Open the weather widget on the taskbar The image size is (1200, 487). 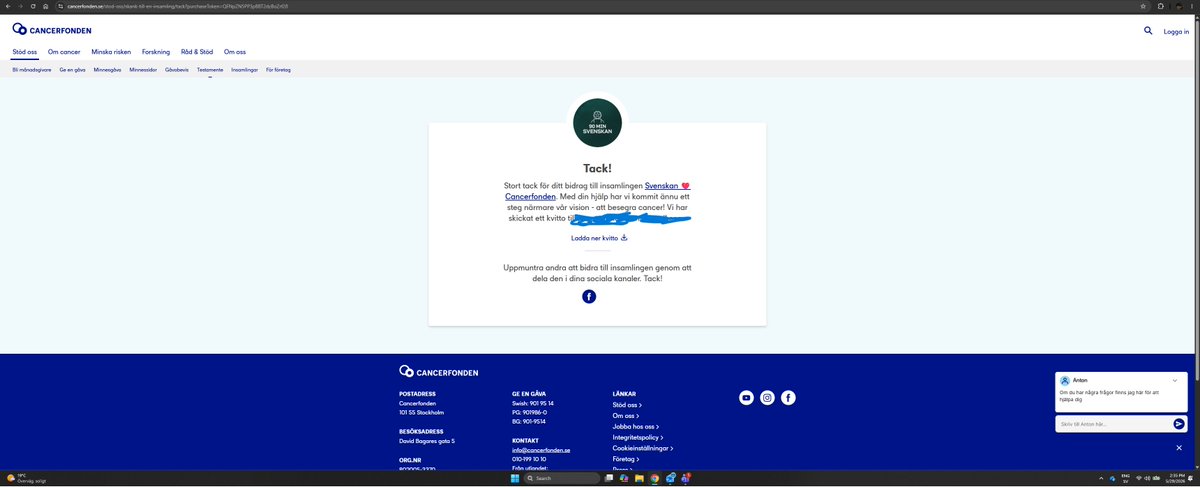pyautogui.click(x=25, y=478)
